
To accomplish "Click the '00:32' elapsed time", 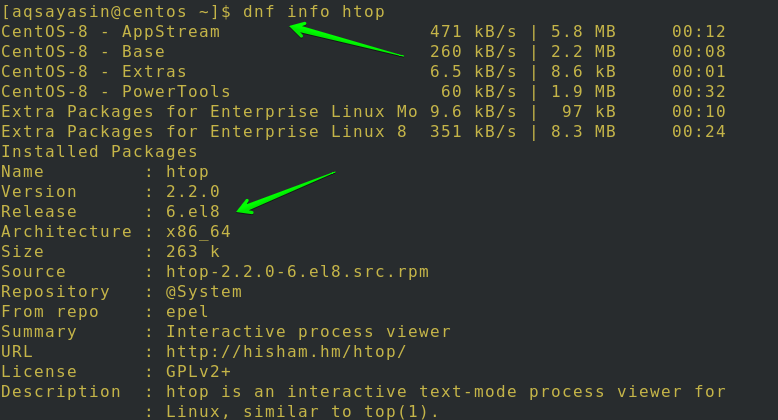I will (x=699, y=91).
